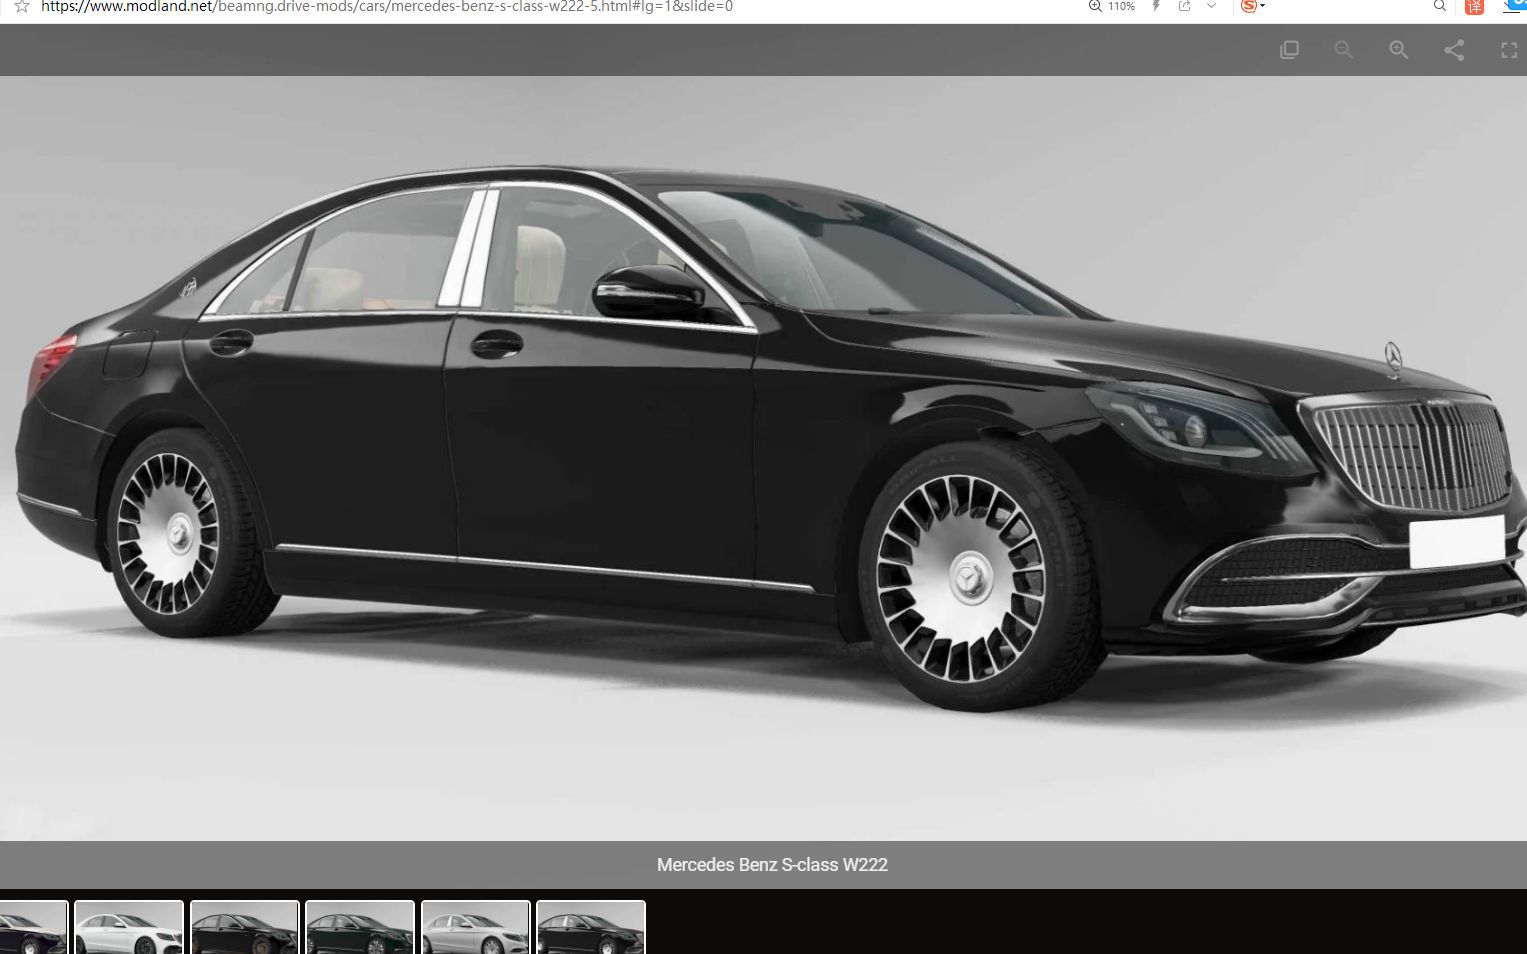
Task: Open the red translate extension icon
Action: [x=1474, y=6]
